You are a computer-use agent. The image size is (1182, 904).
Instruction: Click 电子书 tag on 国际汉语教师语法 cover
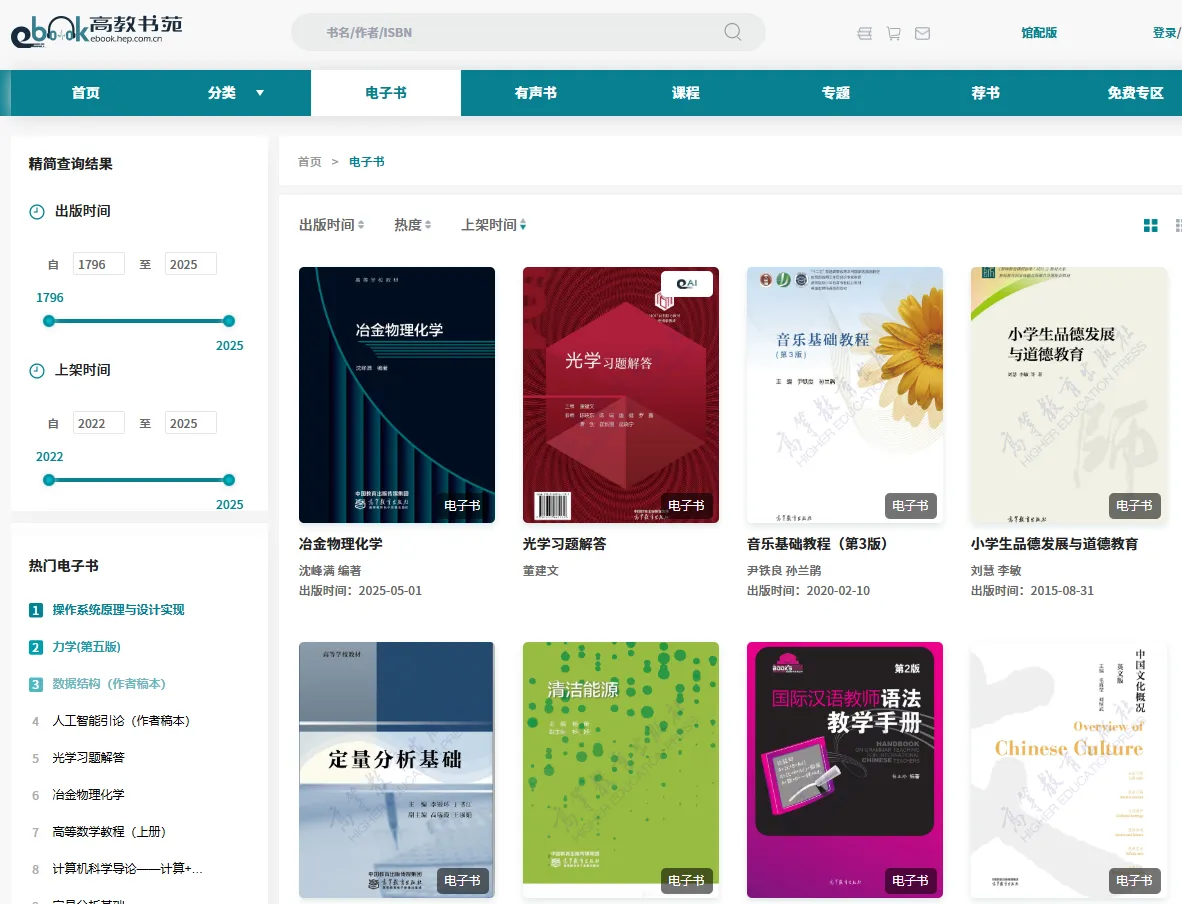[910, 880]
